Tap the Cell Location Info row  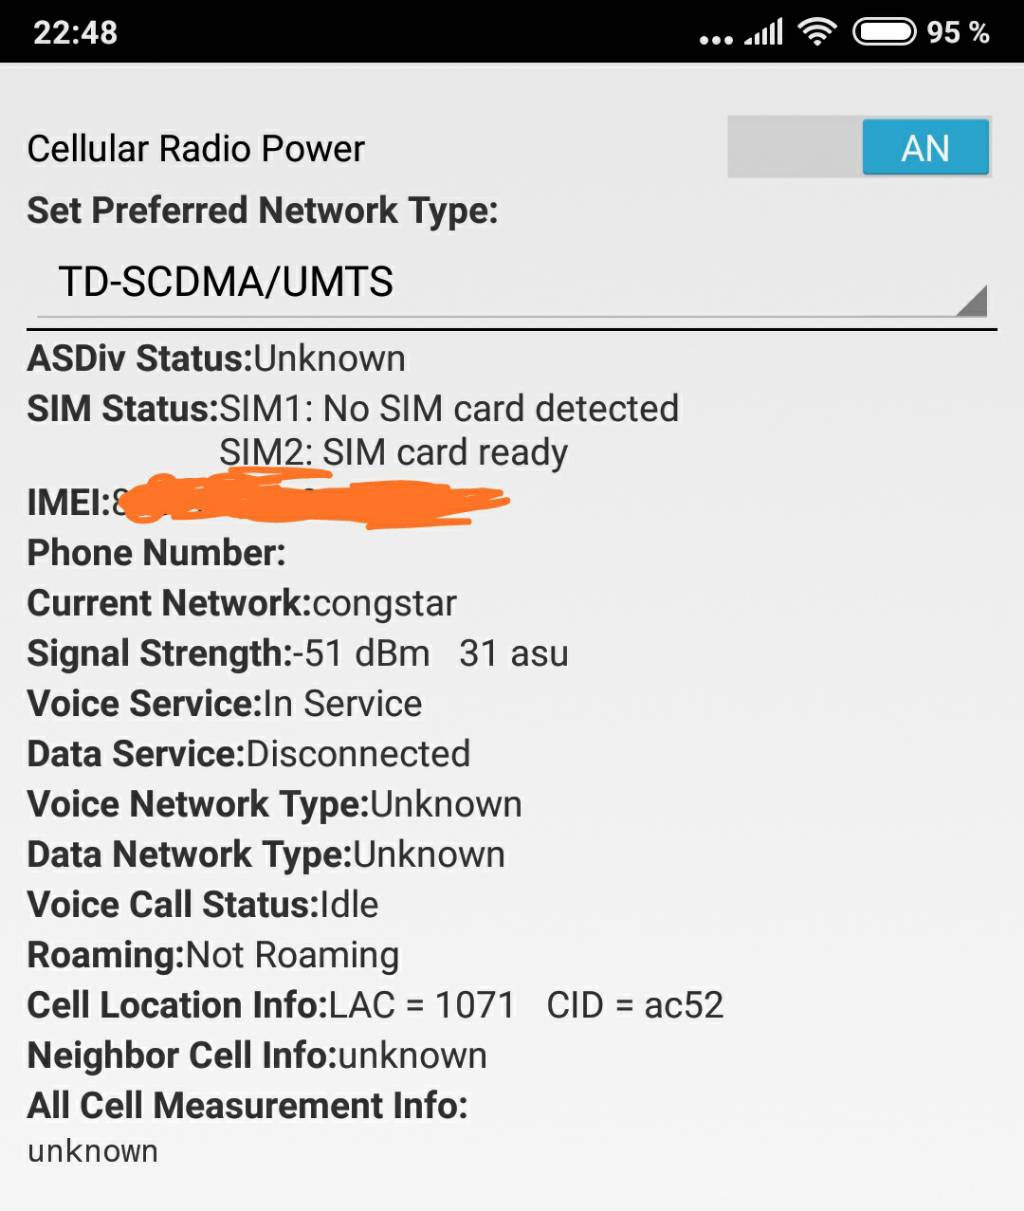pyautogui.click(x=375, y=1004)
